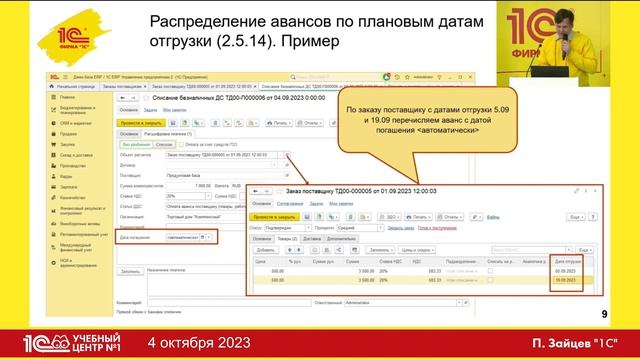This screenshot has width=640, height=360.
Task: Open the Закупки sidebar section
Action: (67, 144)
